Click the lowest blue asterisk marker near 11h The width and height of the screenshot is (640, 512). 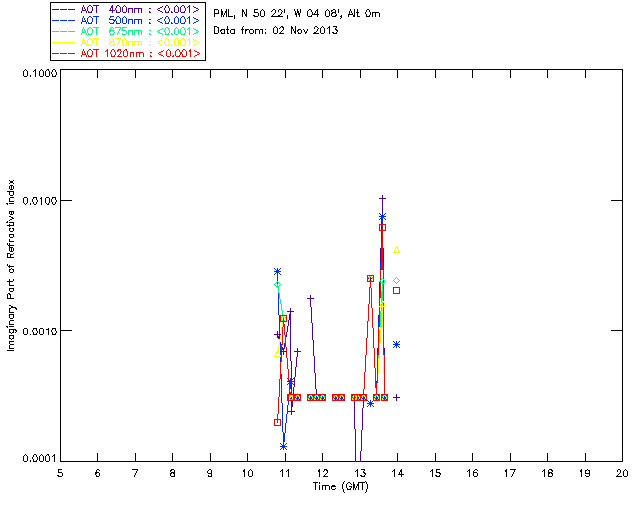[284, 446]
